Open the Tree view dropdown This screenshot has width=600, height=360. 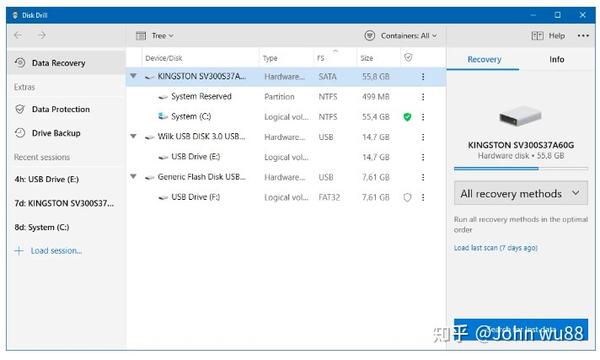155,36
